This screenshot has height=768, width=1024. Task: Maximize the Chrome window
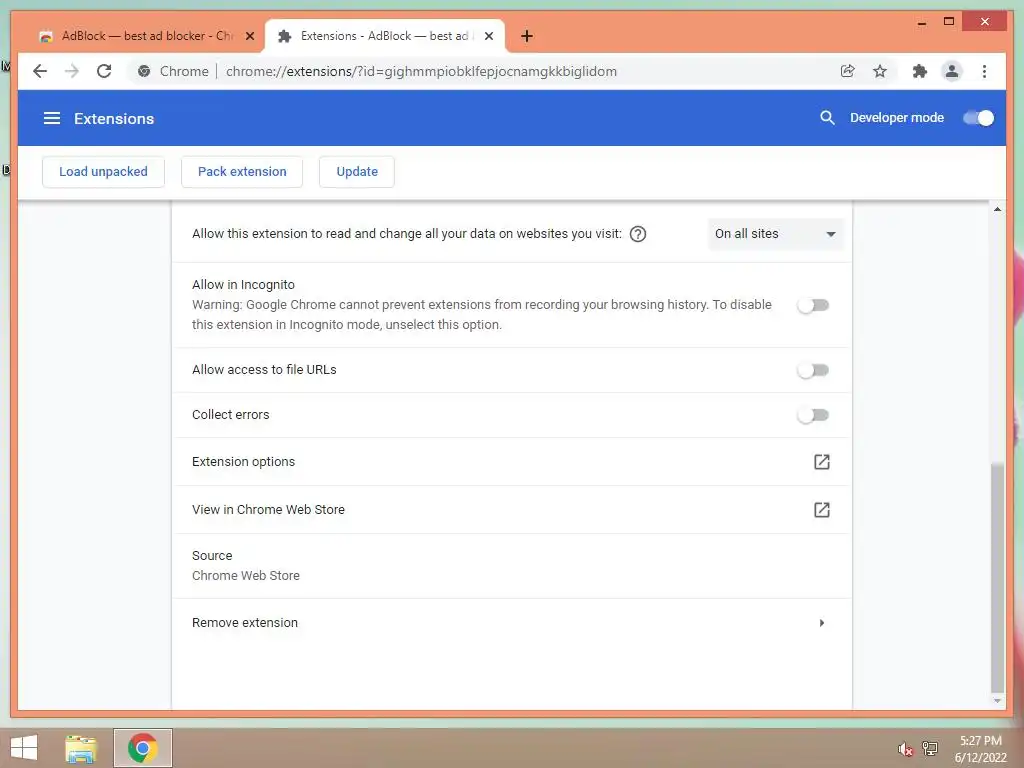949,22
